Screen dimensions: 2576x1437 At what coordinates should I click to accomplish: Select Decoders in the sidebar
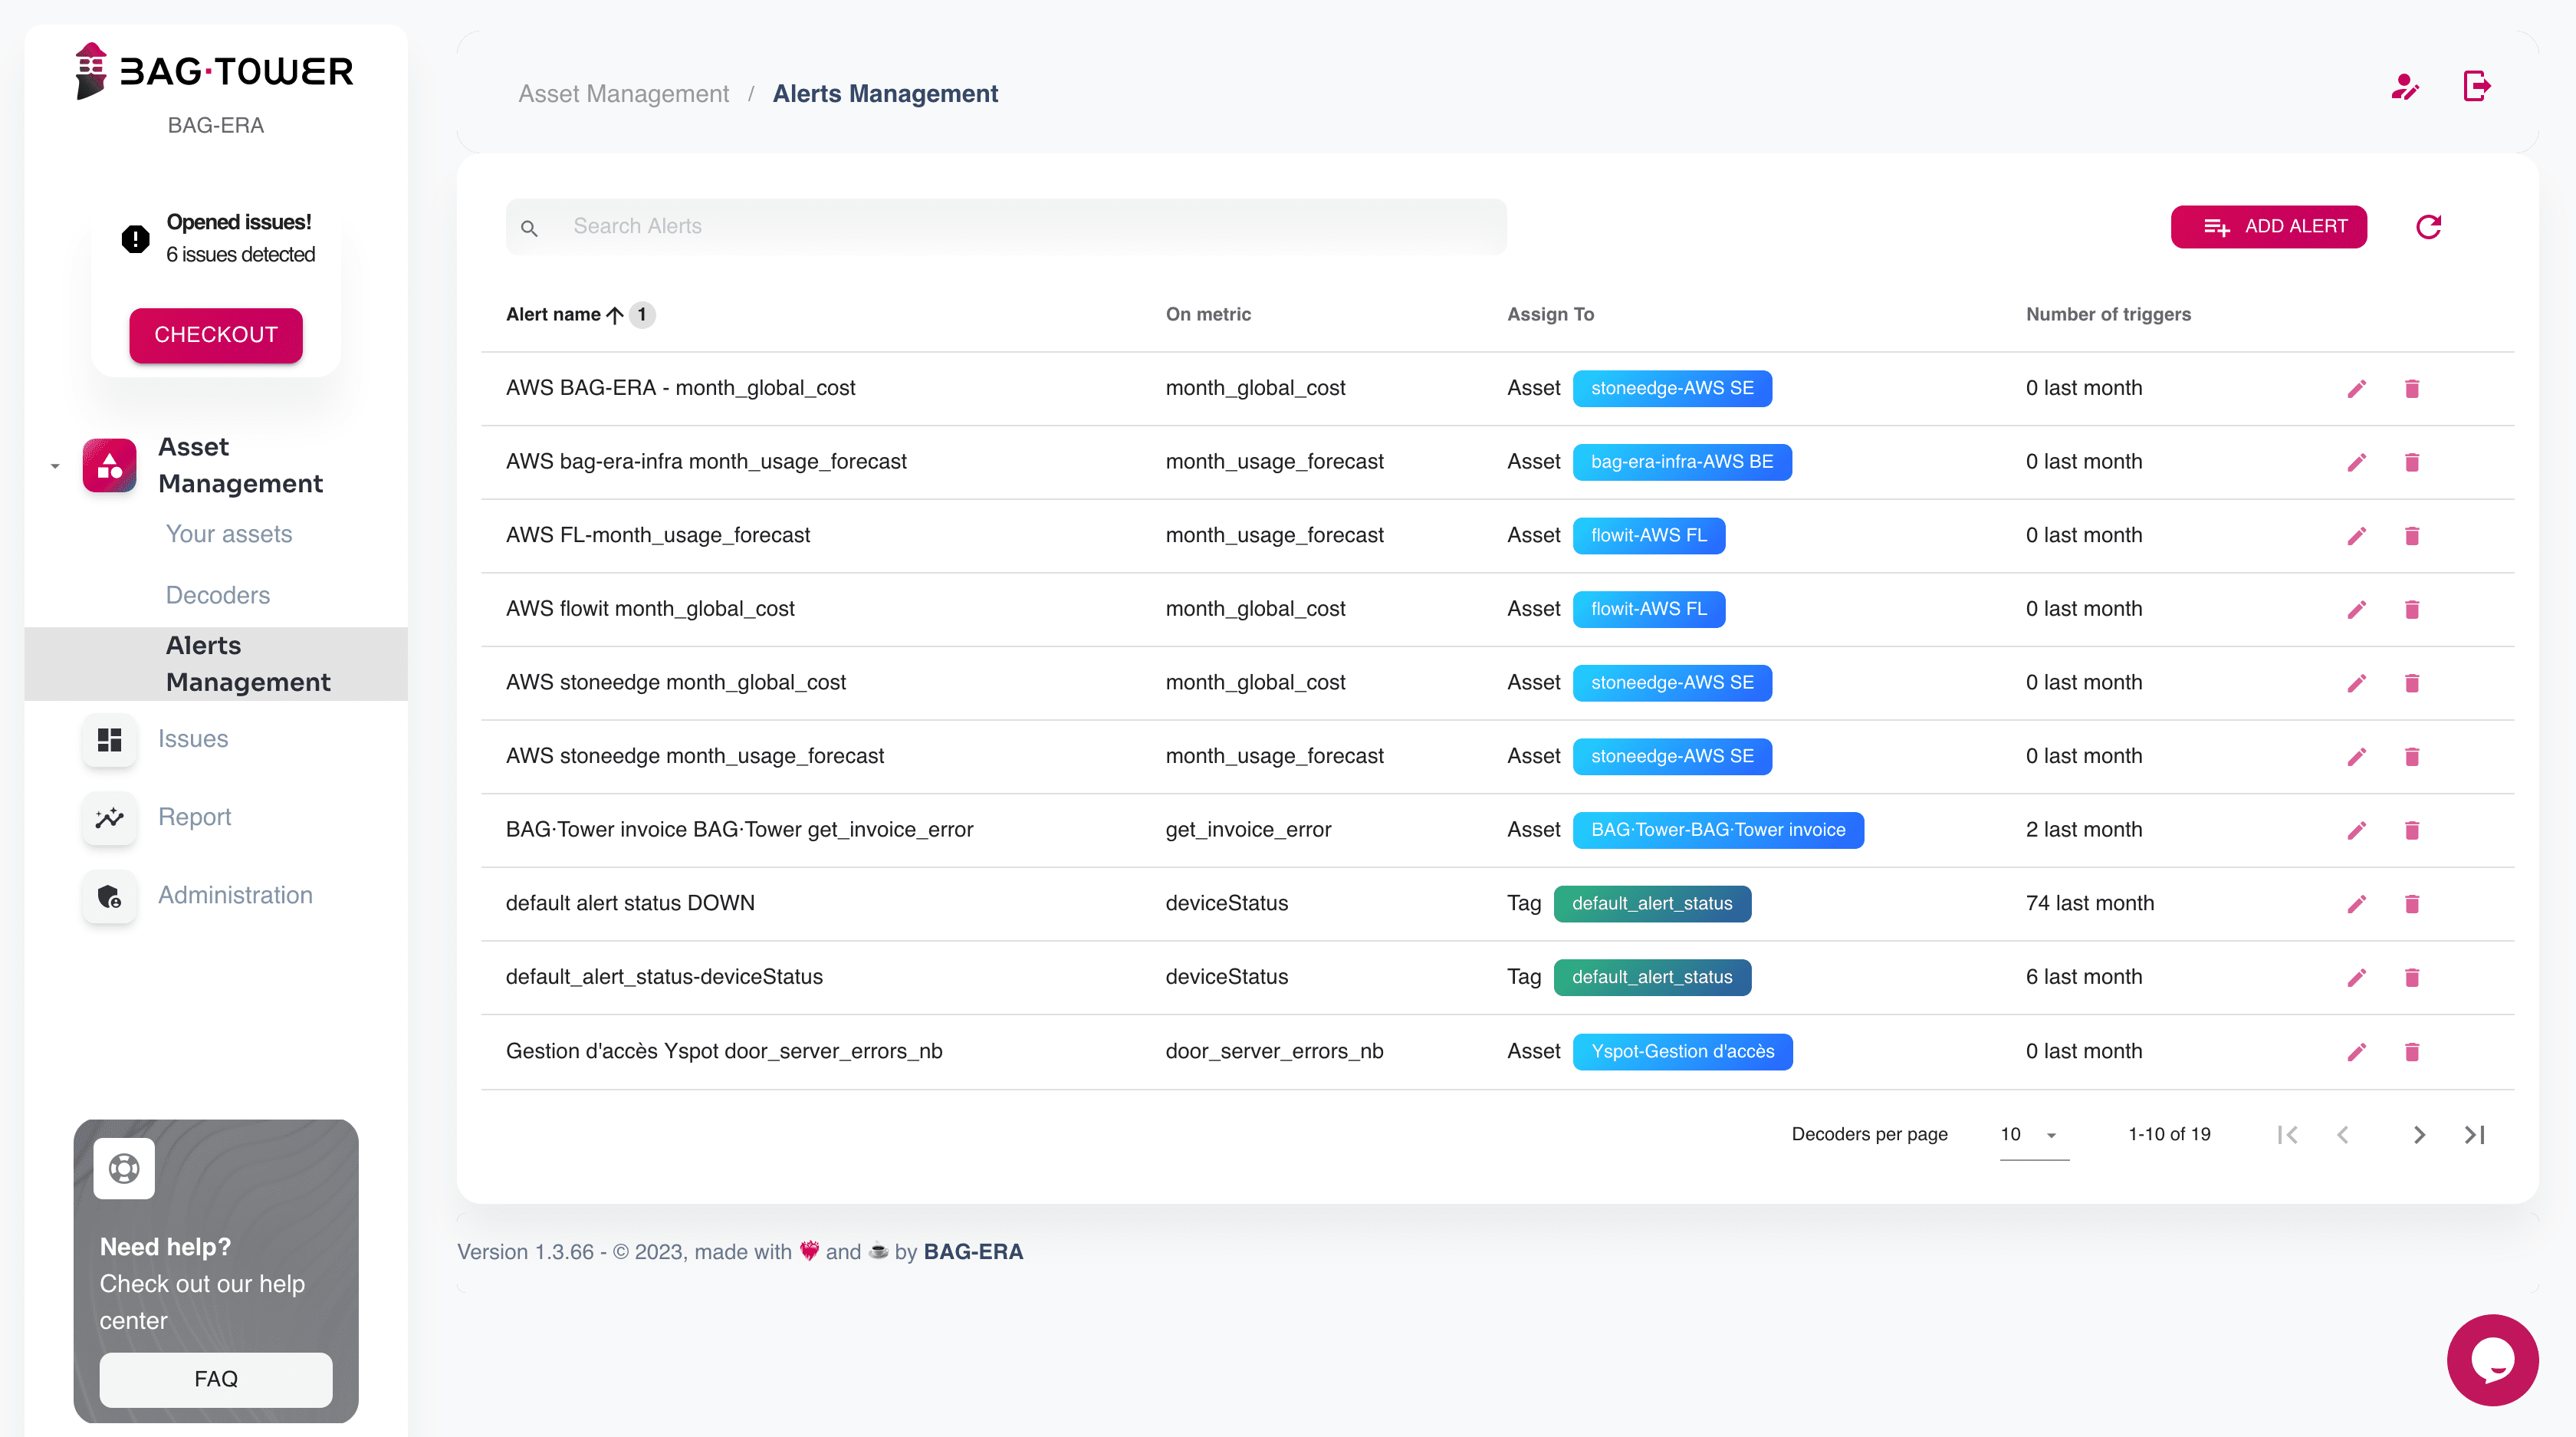click(217, 595)
